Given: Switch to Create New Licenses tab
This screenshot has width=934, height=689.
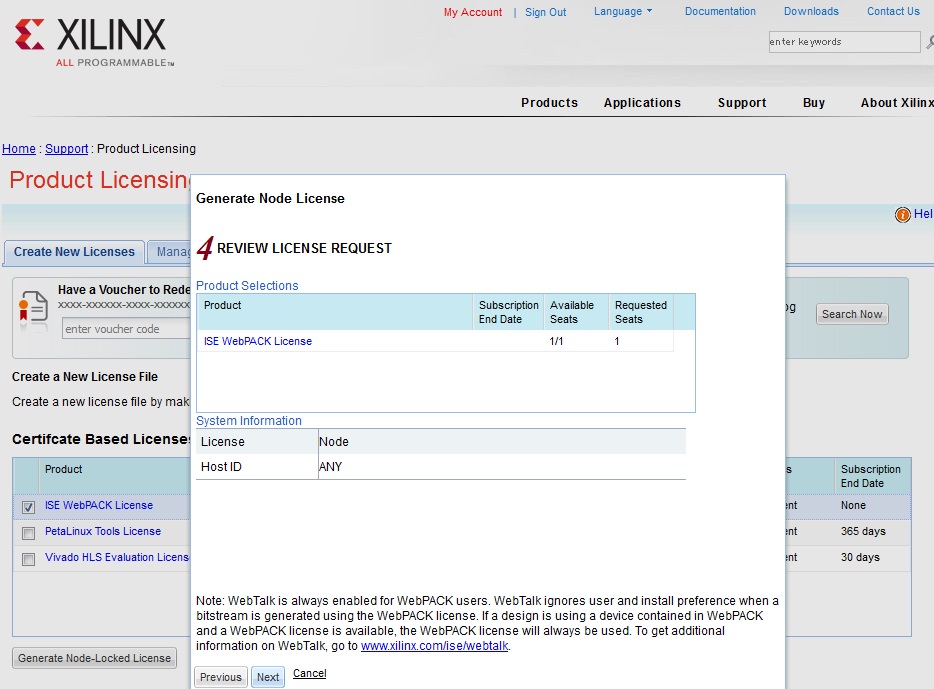Looking at the screenshot, I should pos(74,252).
